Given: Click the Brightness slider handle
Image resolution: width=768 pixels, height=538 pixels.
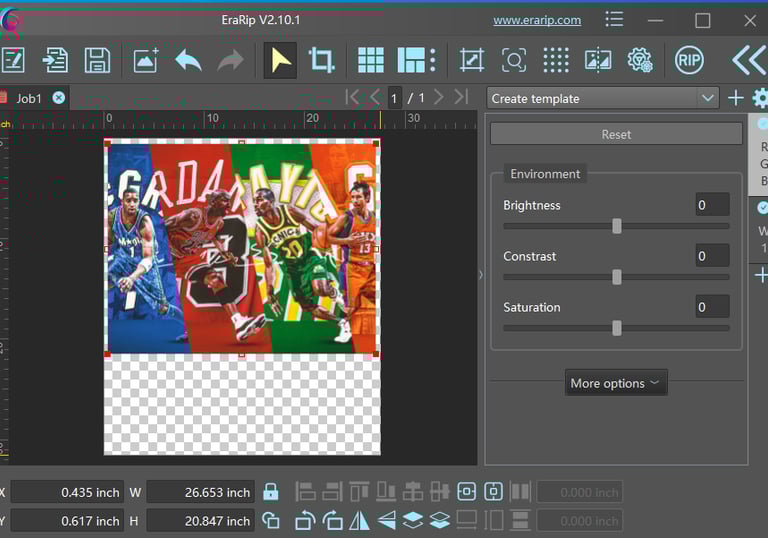Looking at the screenshot, I should [x=617, y=226].
